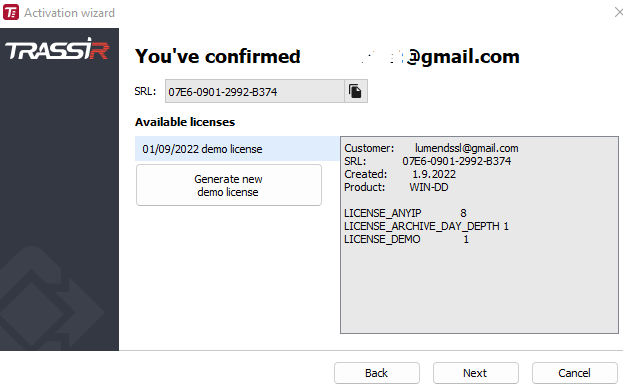Click the Product: WIN-DD line

396,187
